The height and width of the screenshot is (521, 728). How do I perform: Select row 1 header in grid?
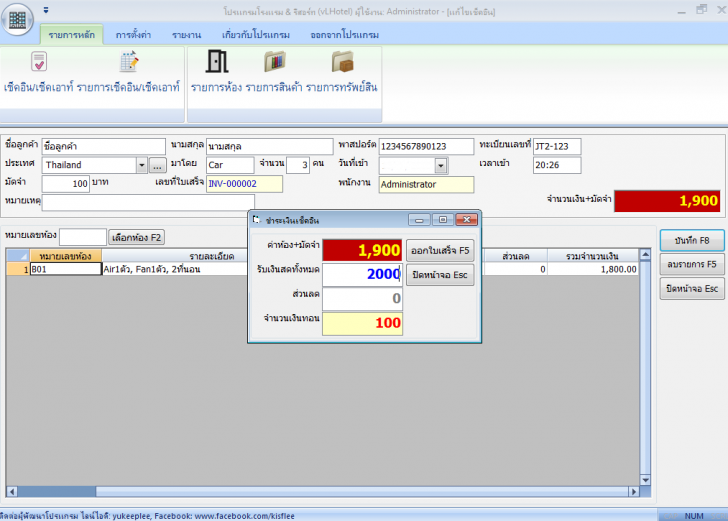(x=18, y=269)
